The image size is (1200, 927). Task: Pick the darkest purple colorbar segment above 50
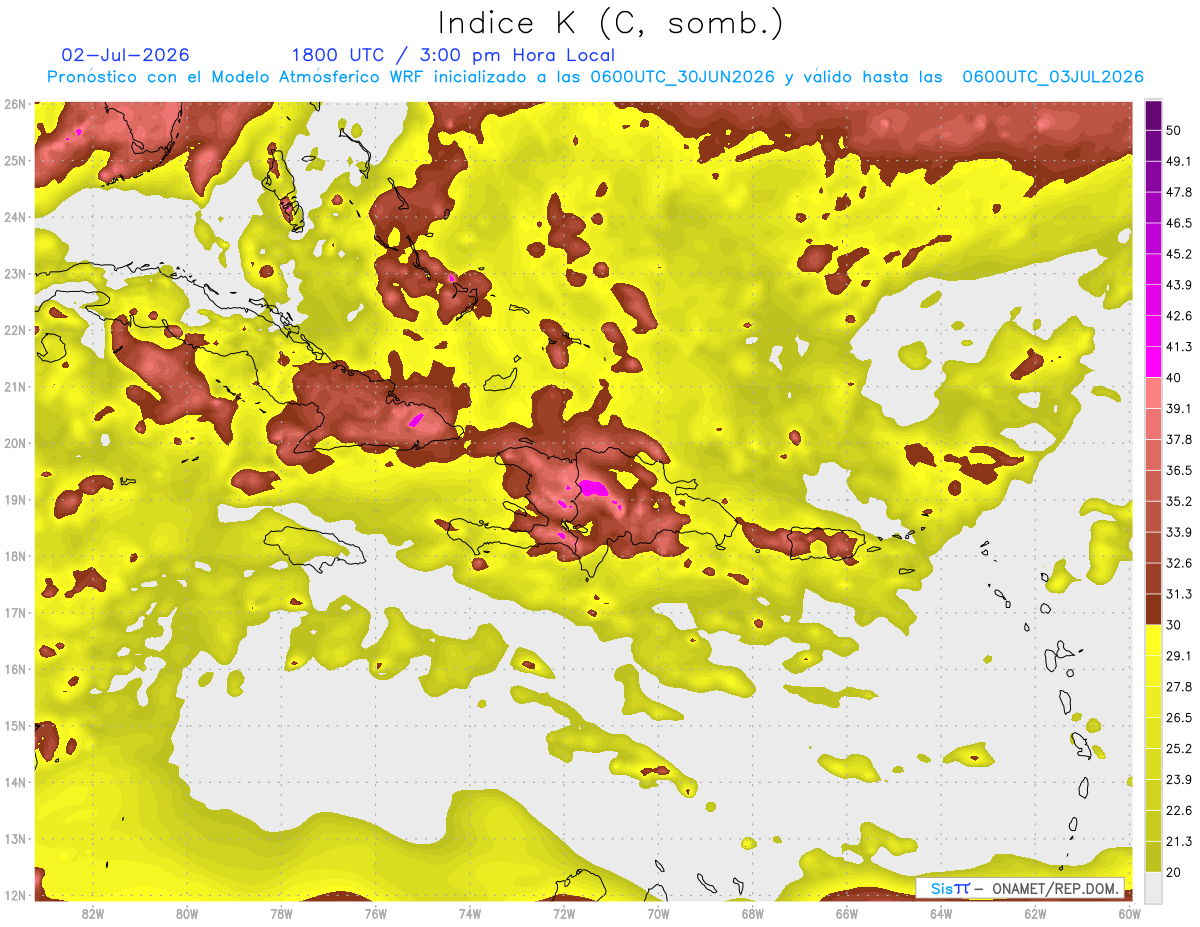coord(1153,115)
